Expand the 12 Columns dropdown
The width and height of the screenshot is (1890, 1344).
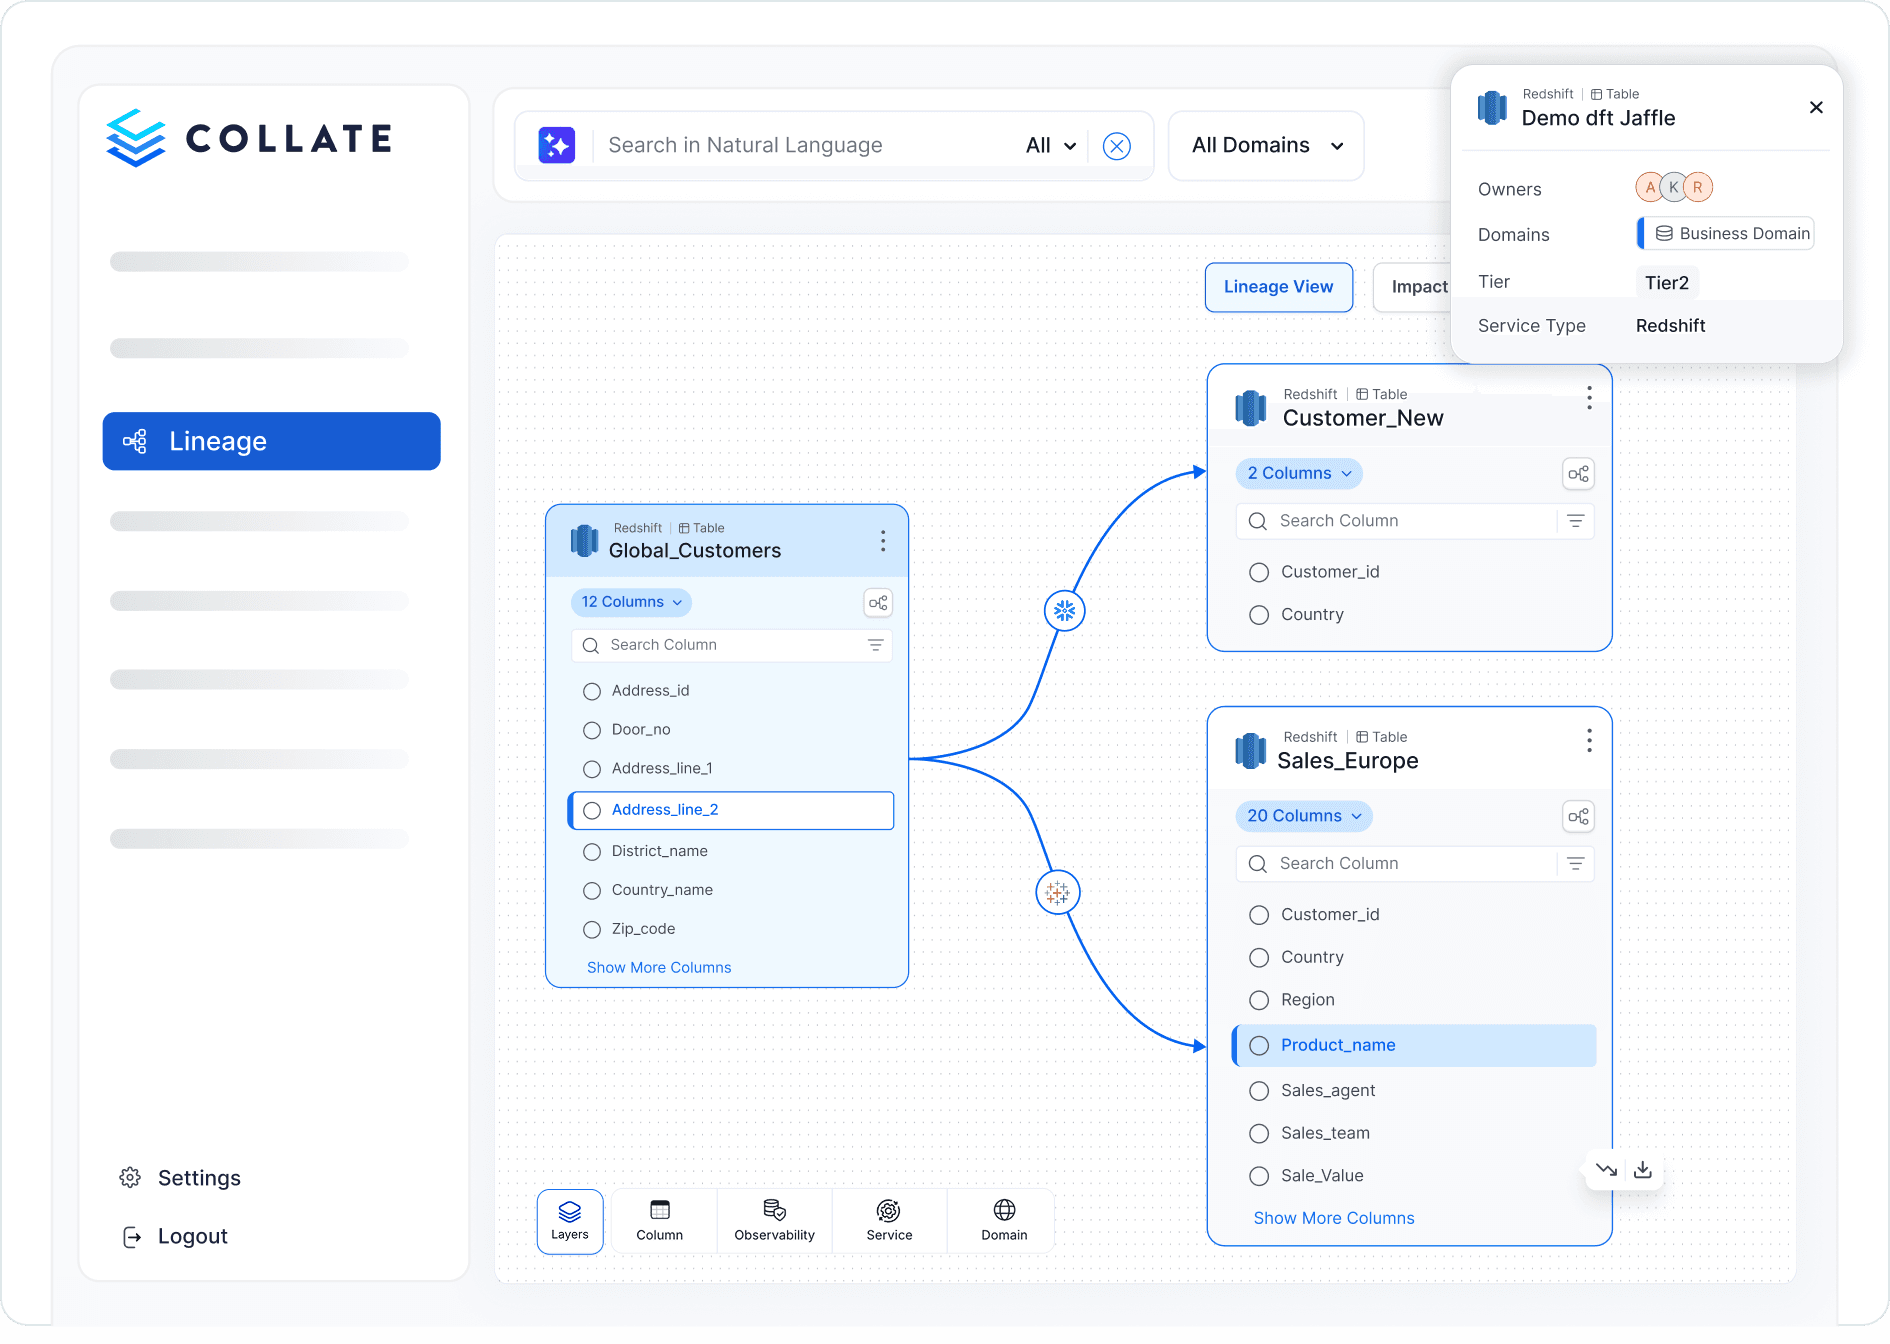[631, 602]
